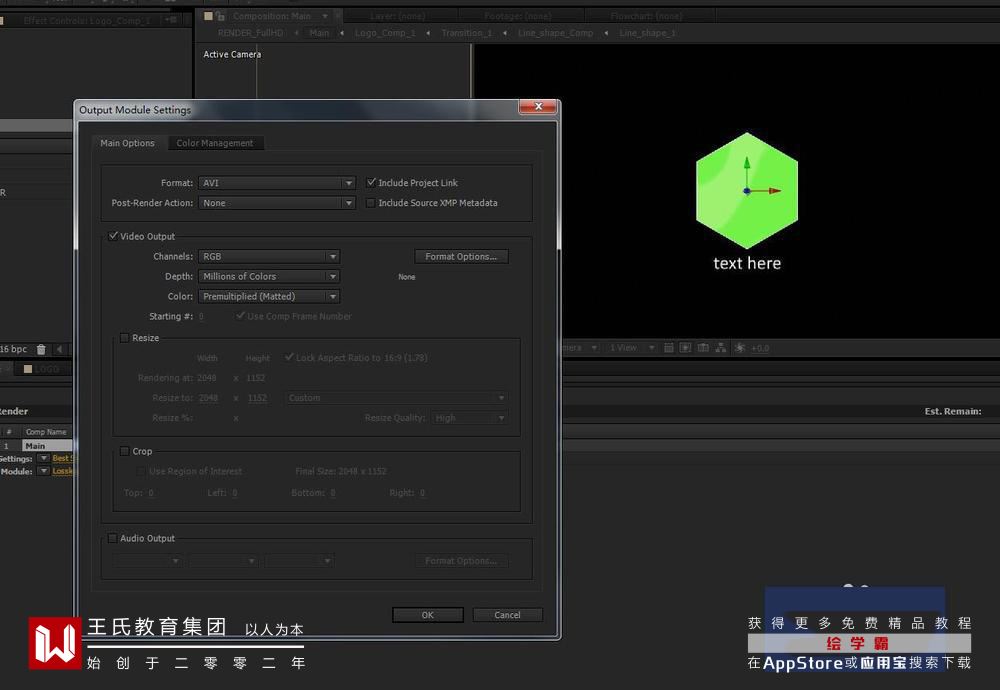The height and width of the screenshot is (690, 1000).
Task: Select the Effect Controls: Logo_Comp_1 tab
Action: coord(87,20)
